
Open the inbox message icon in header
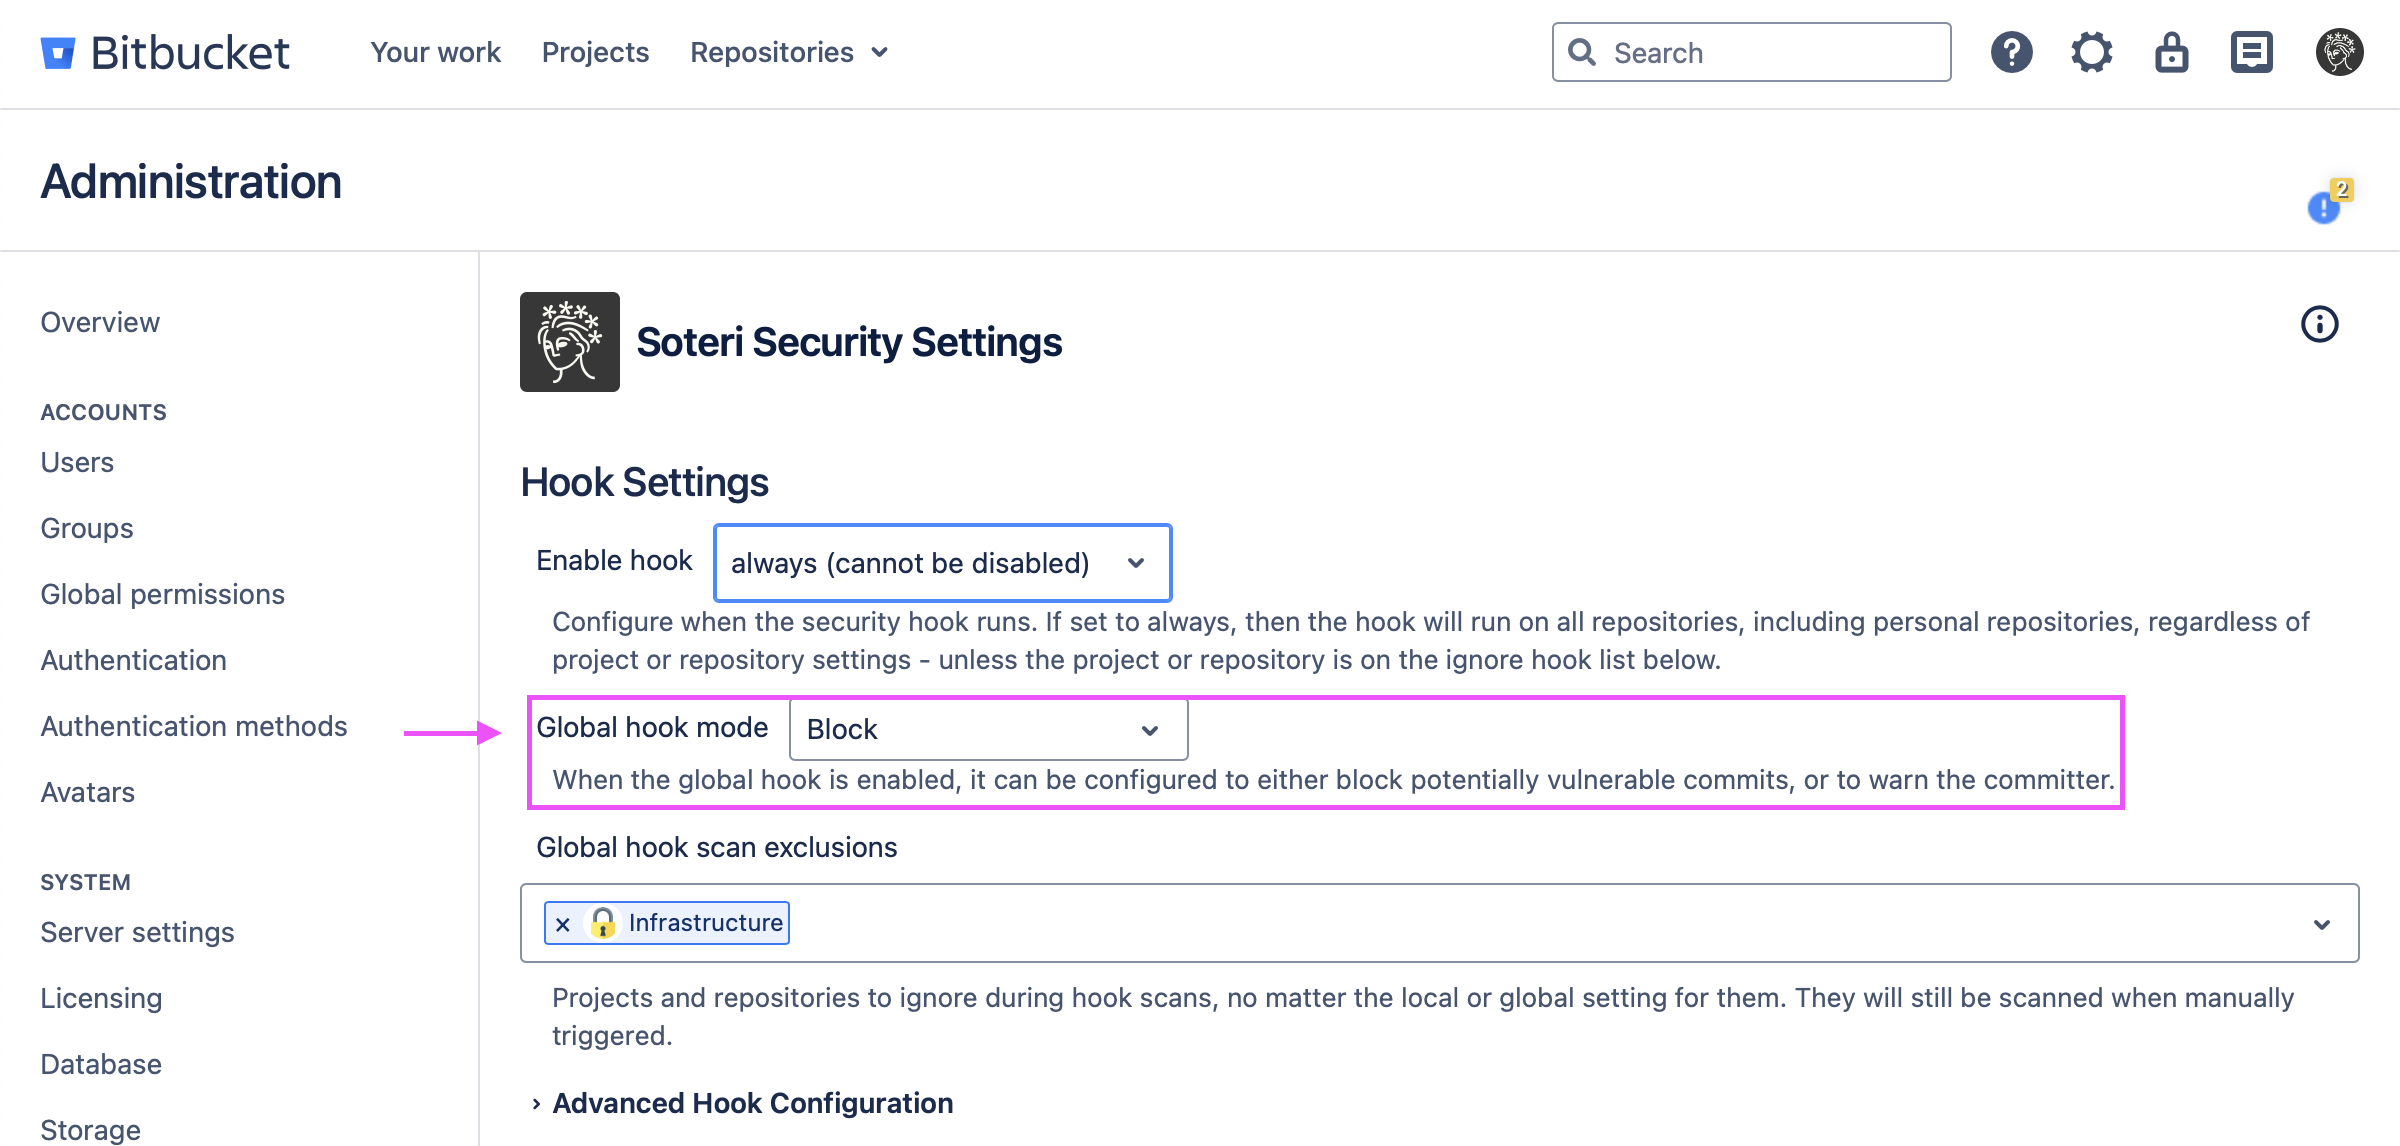[x=2251, y=52]
